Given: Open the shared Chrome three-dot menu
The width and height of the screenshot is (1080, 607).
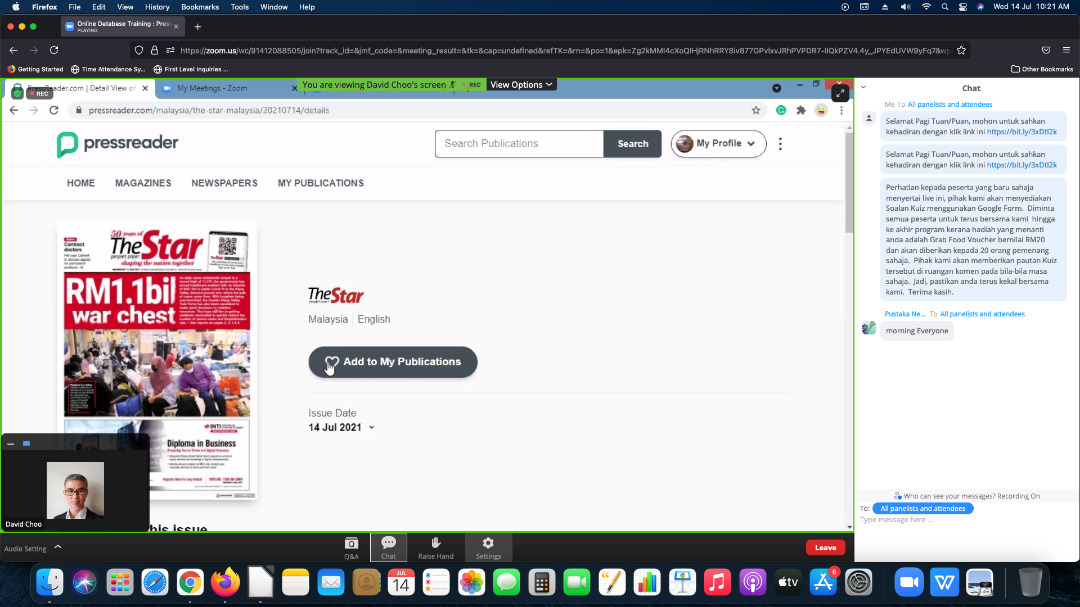Looking at the screenshot, I should pos(841,110).
